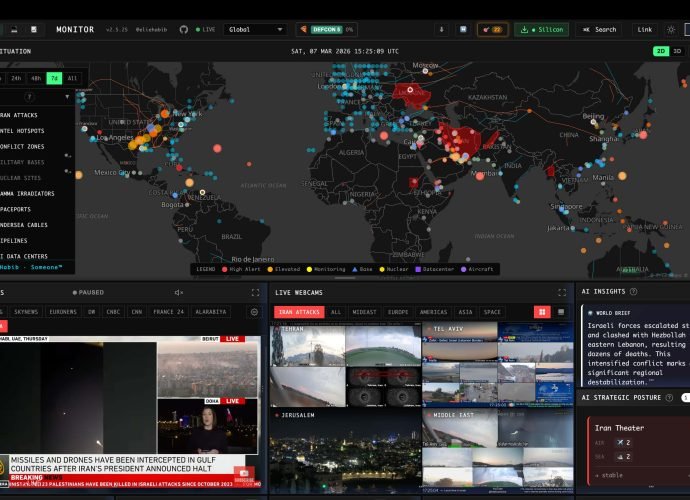Open the Global region dropdown
690x500 pixels.
[x=255, y=29]
